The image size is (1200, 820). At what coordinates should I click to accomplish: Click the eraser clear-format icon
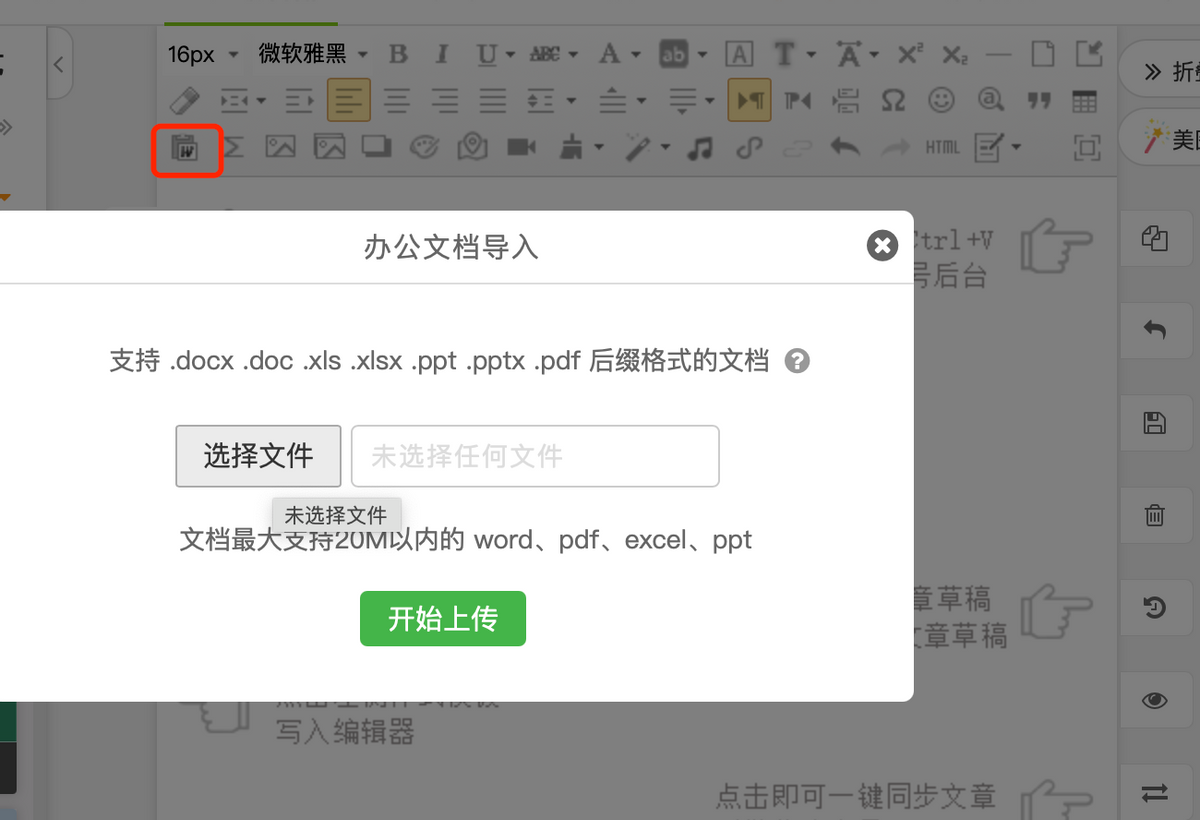(x=185, y=101)
